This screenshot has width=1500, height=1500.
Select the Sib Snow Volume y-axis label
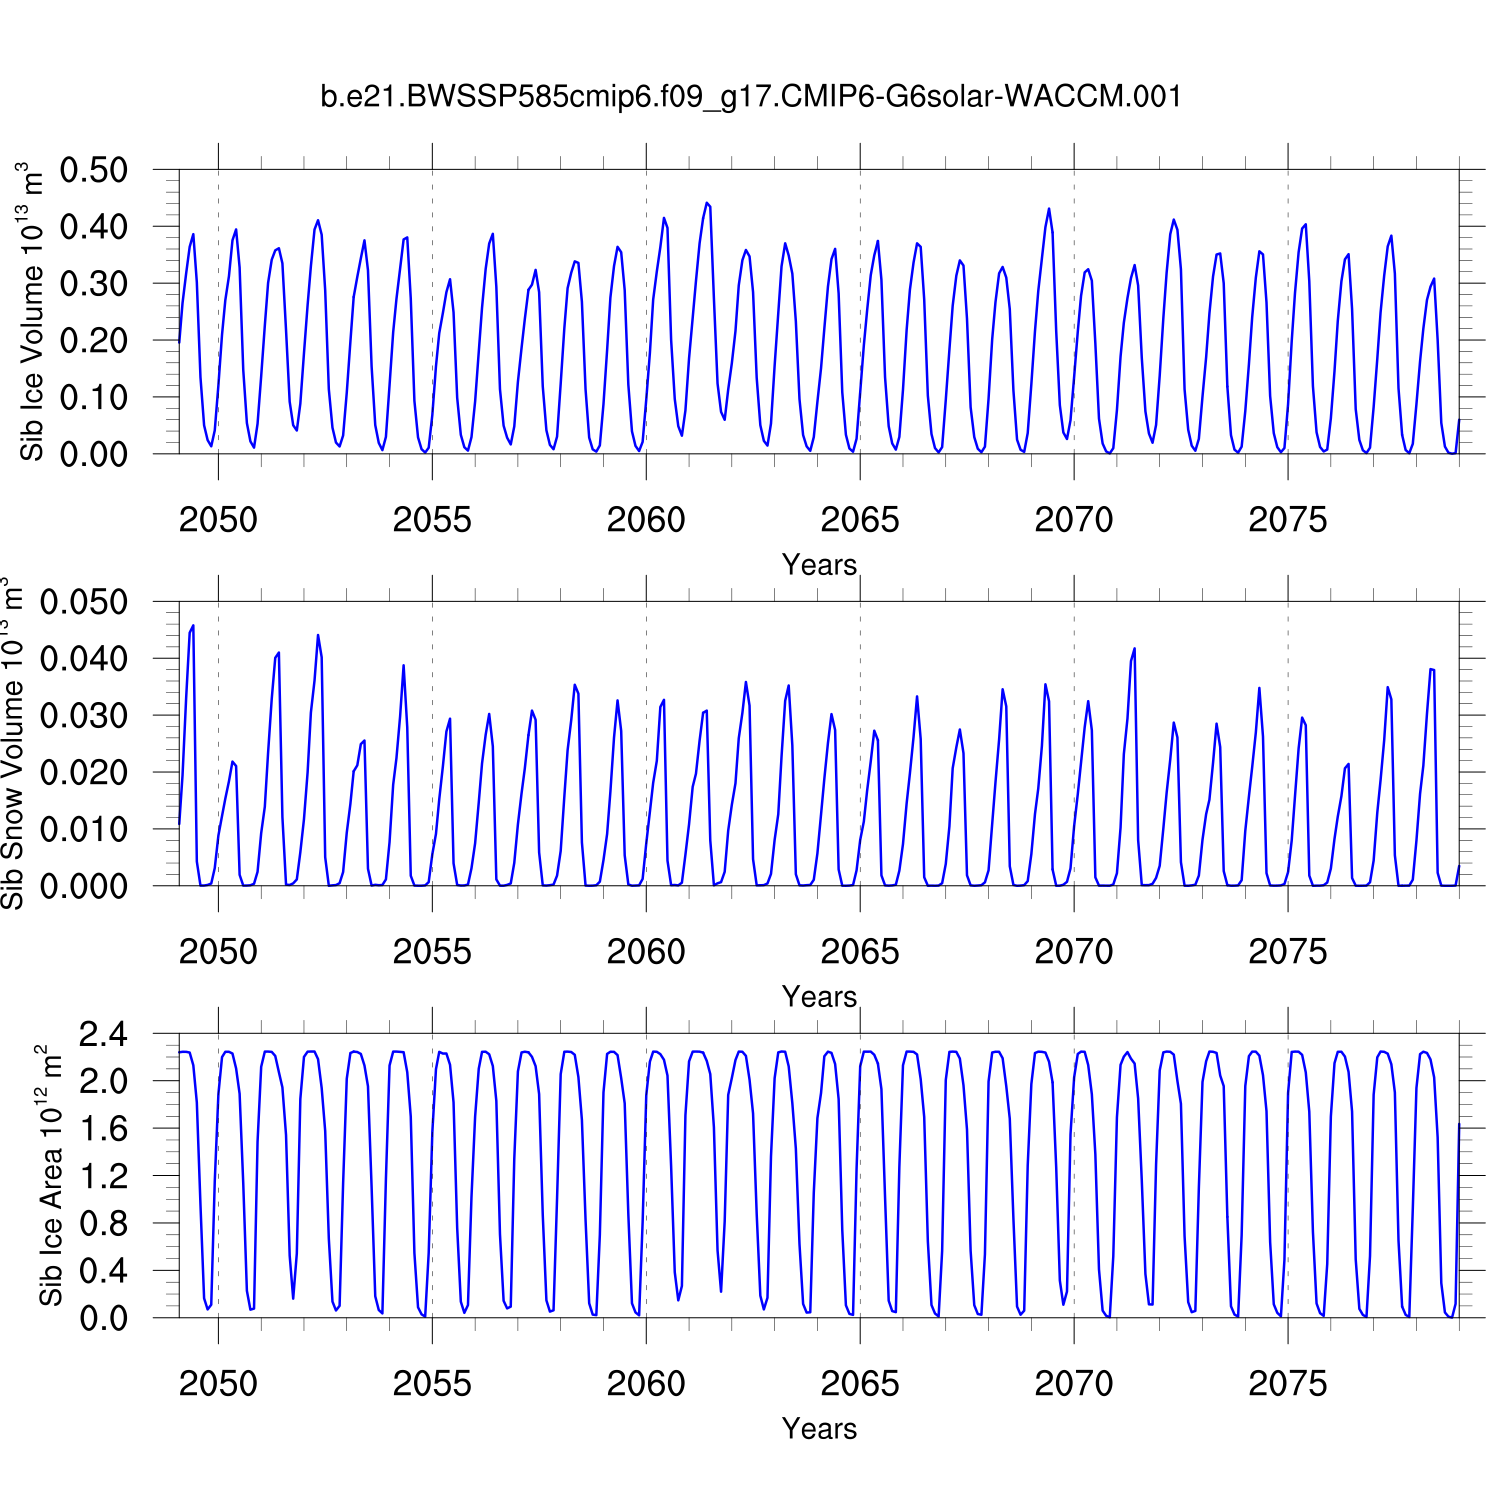coord(12,743)
